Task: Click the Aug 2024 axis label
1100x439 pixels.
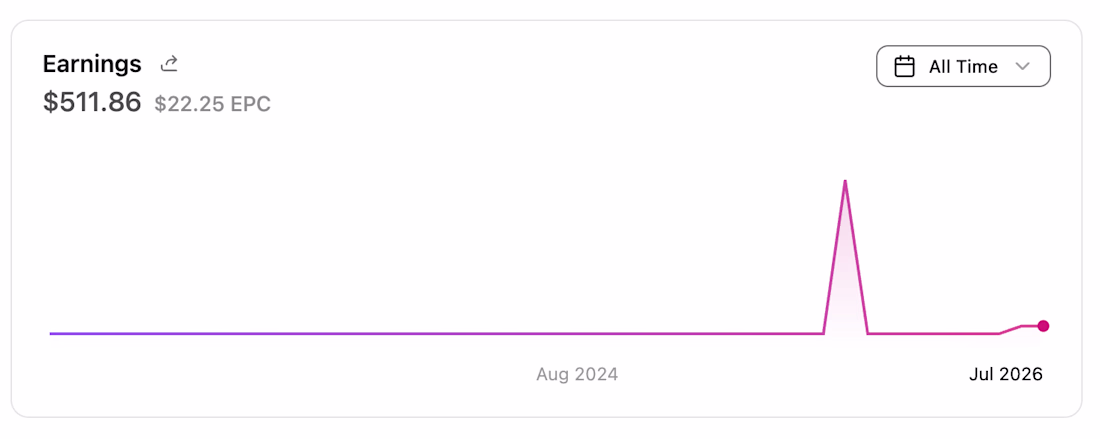Action: (577, 374)
